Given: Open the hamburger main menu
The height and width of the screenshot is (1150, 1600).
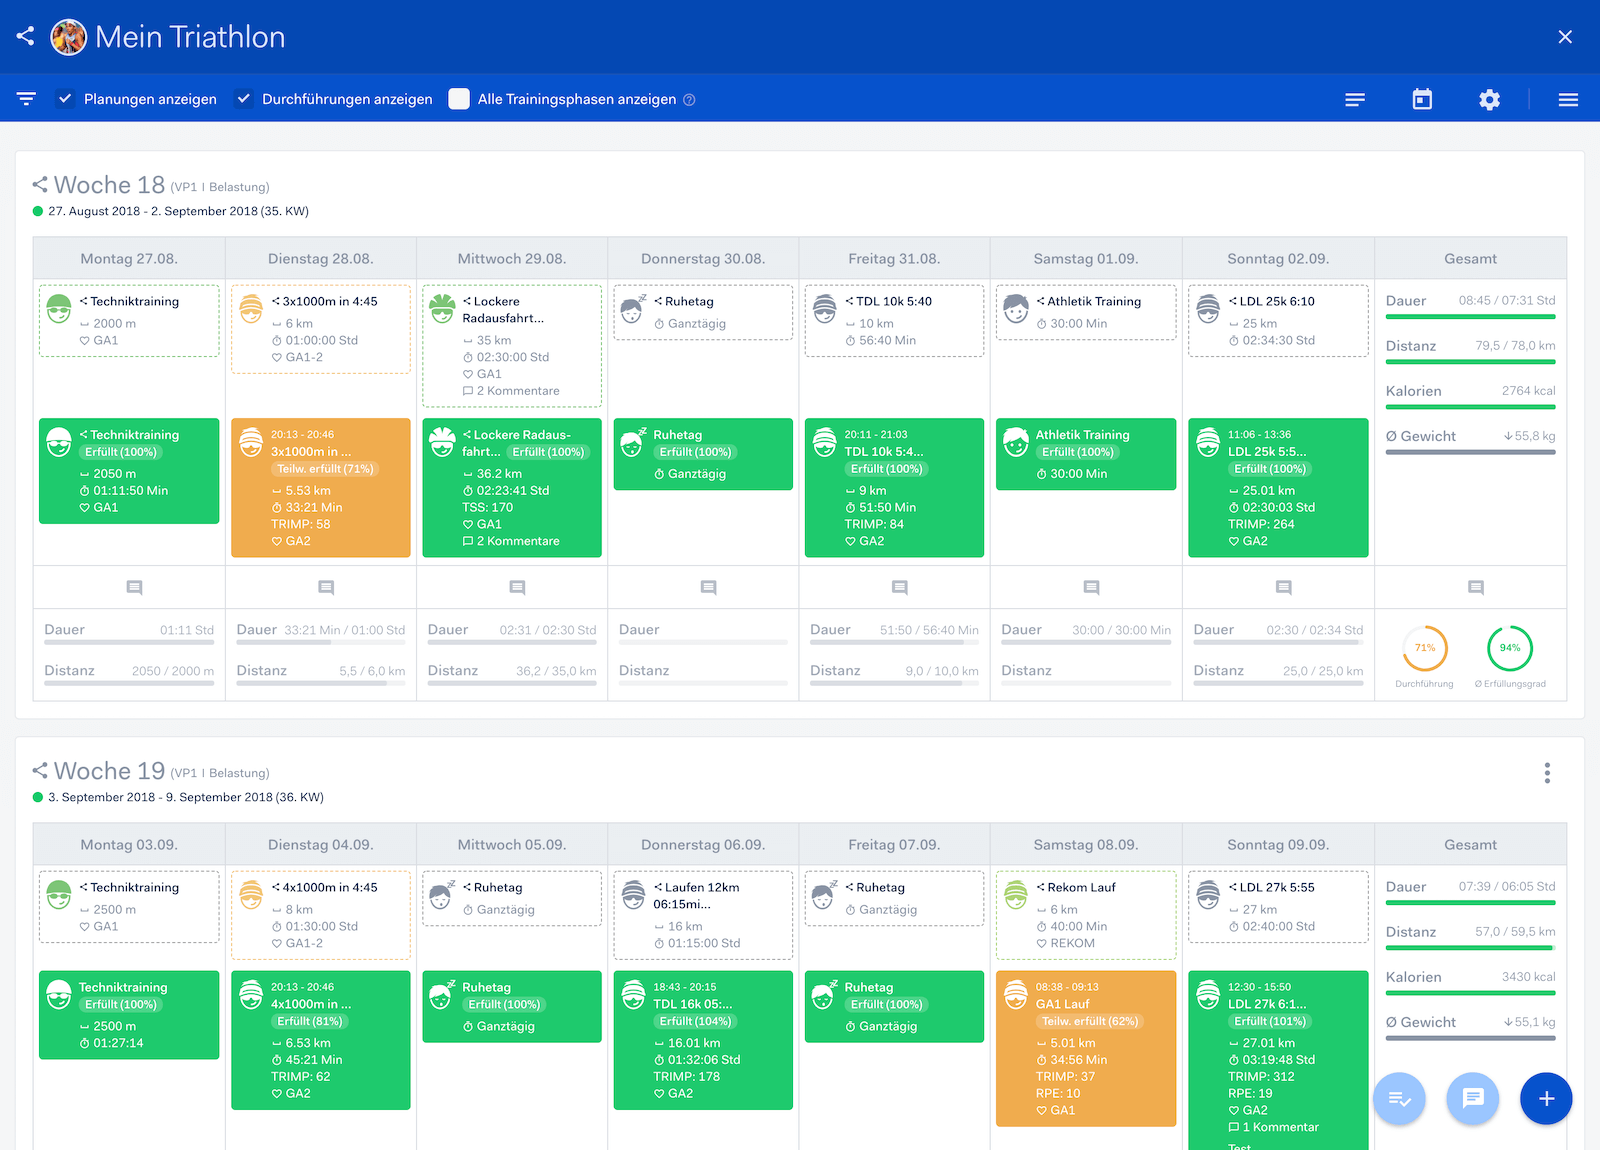Looking at the screenshot, I should point(1568,99).
